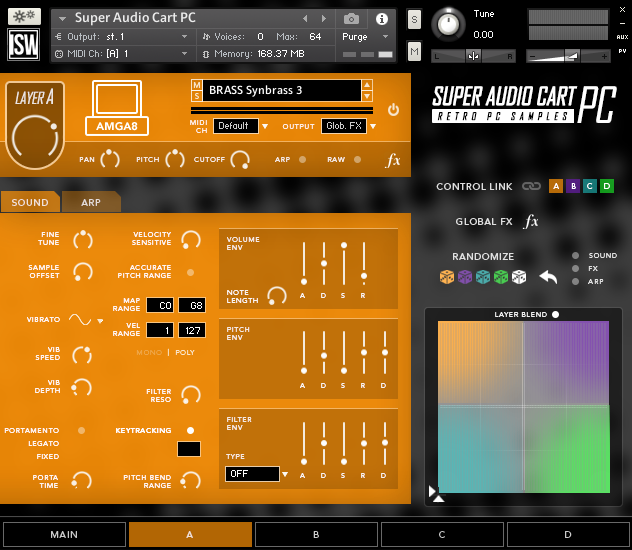Open the camera snapshot icon

[x=351, y=19]
